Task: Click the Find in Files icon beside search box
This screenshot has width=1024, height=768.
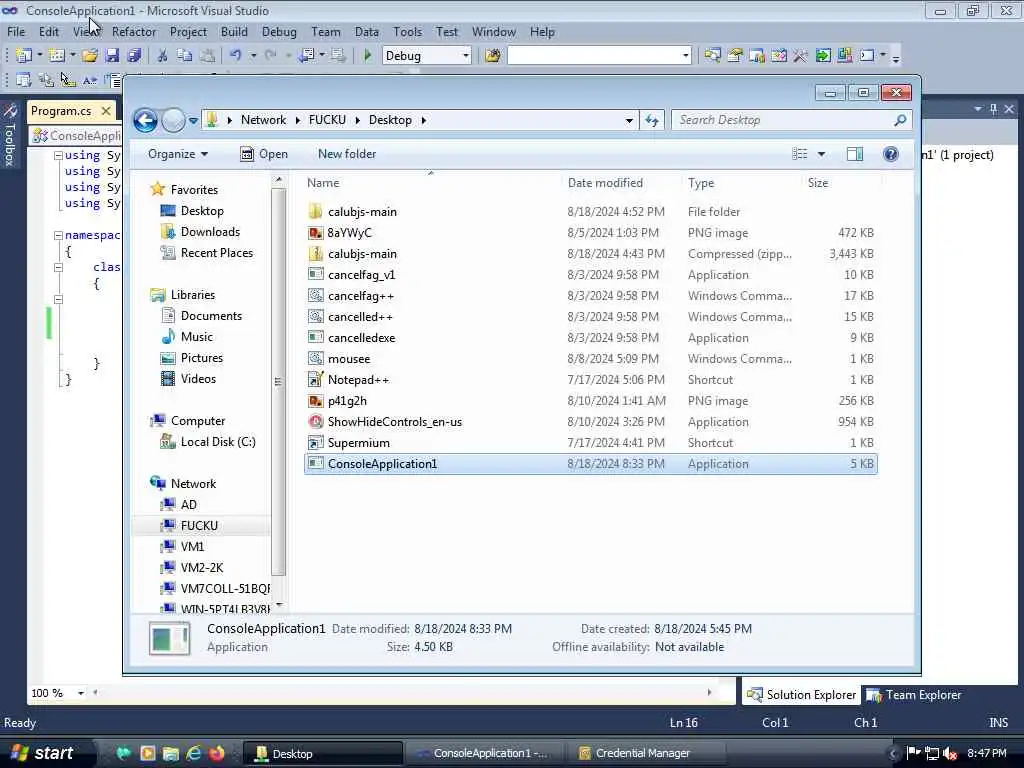Action: coord(493,56)
